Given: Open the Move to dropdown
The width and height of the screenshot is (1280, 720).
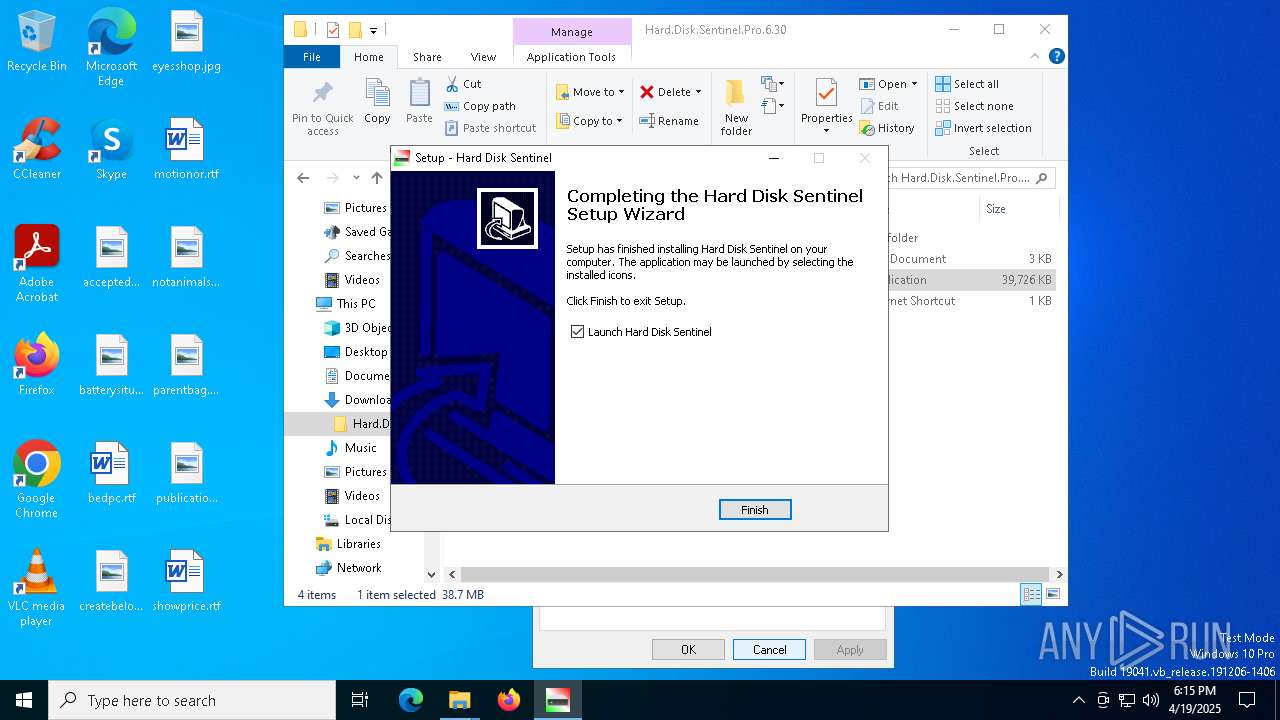Looking at the screenshot, I should pyautogui.click(x=590, y=92).
